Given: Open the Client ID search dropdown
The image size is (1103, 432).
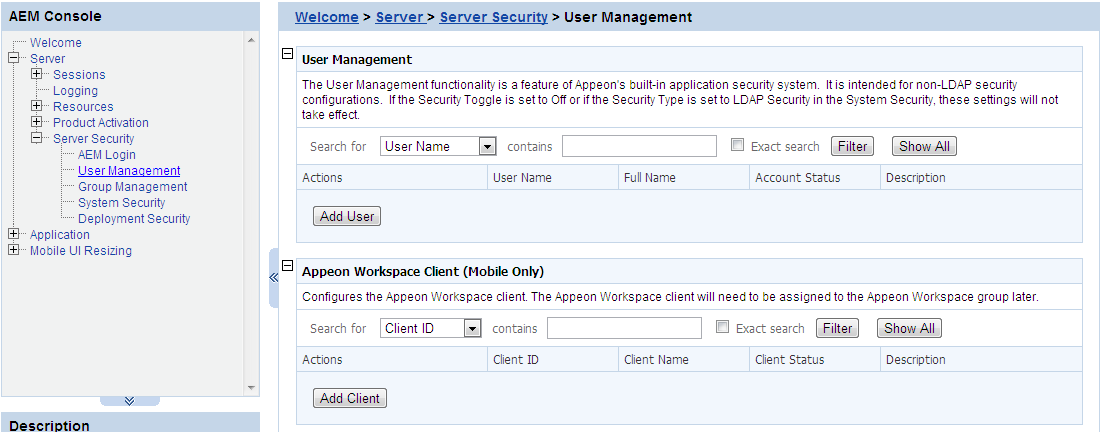Looking at the screenshot, I should click(x=431, y=329).
